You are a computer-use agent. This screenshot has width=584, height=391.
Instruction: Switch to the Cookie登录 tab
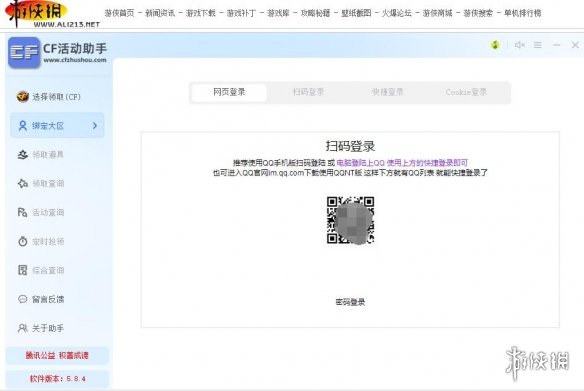[x=466, y=92]
